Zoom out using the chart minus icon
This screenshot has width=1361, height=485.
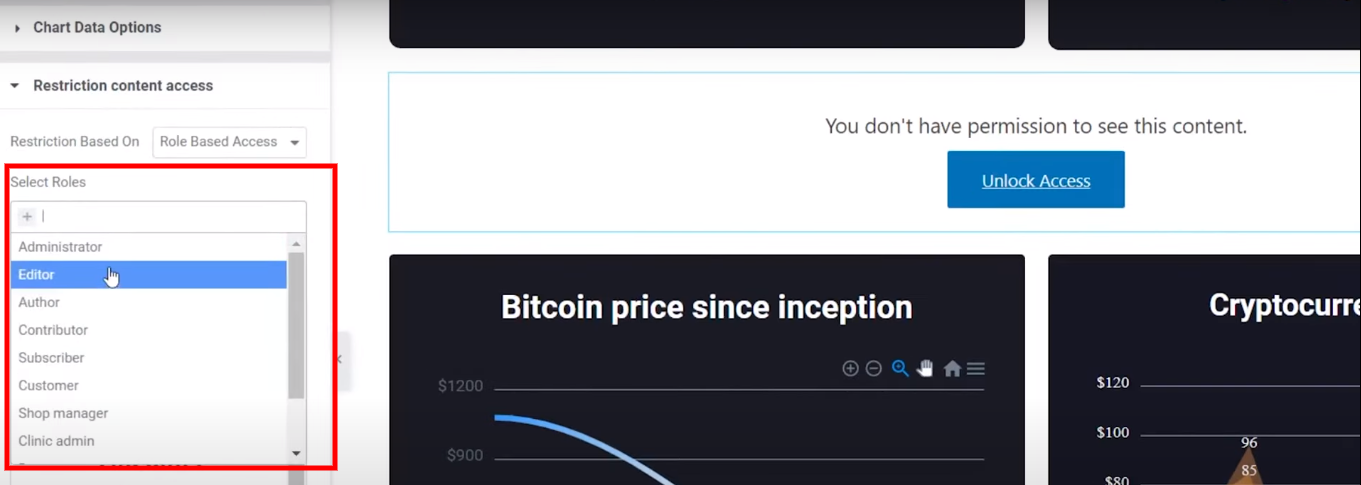(873, 368)
